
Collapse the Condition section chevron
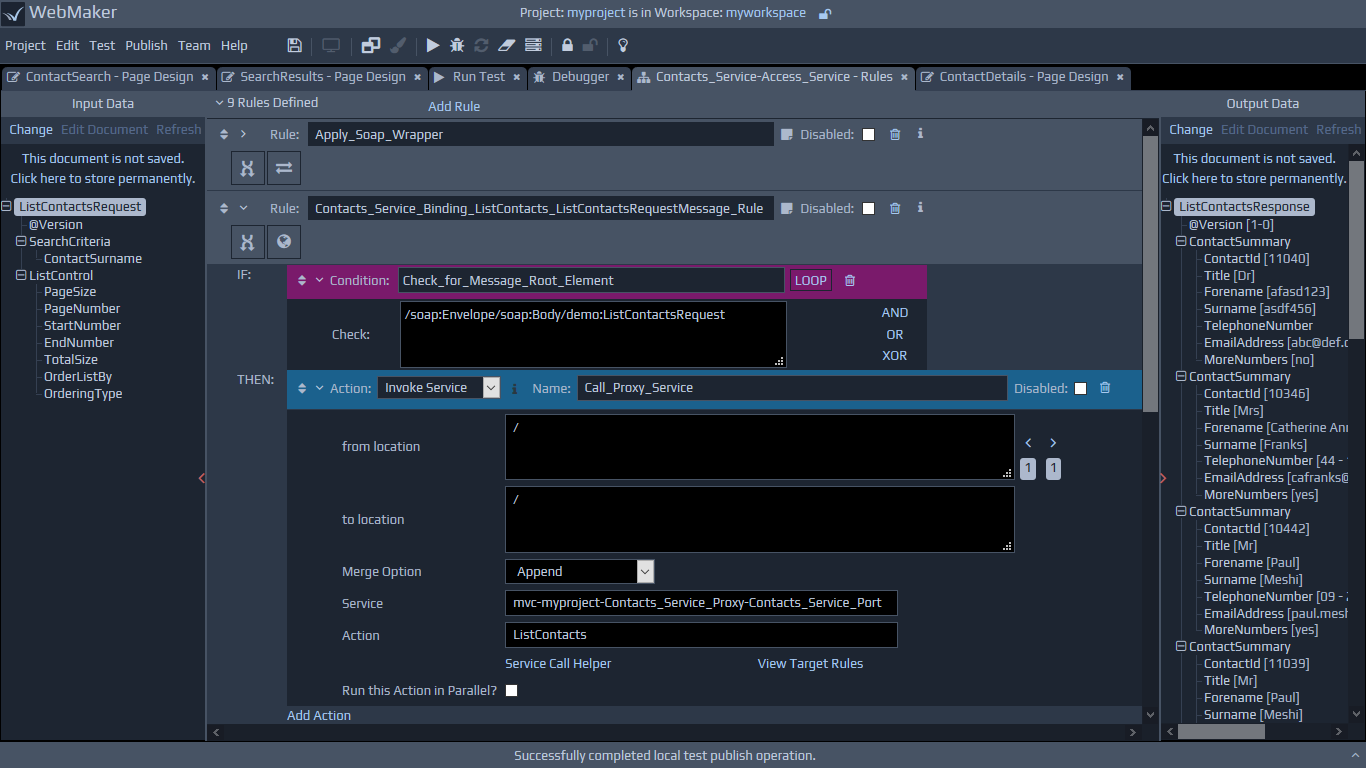[x=320, y=281]
